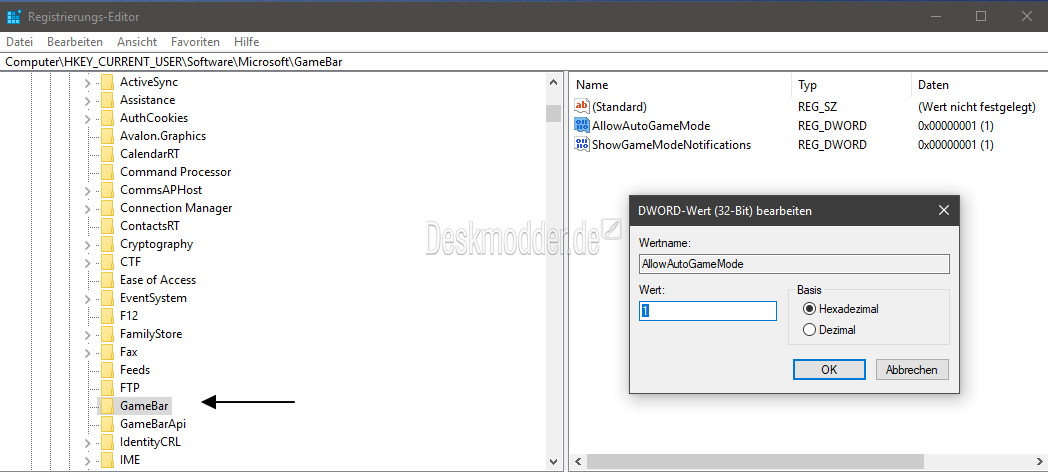Confirm the dialog with OK
The width and height of the screenshot is (1048, 472).
829,370
